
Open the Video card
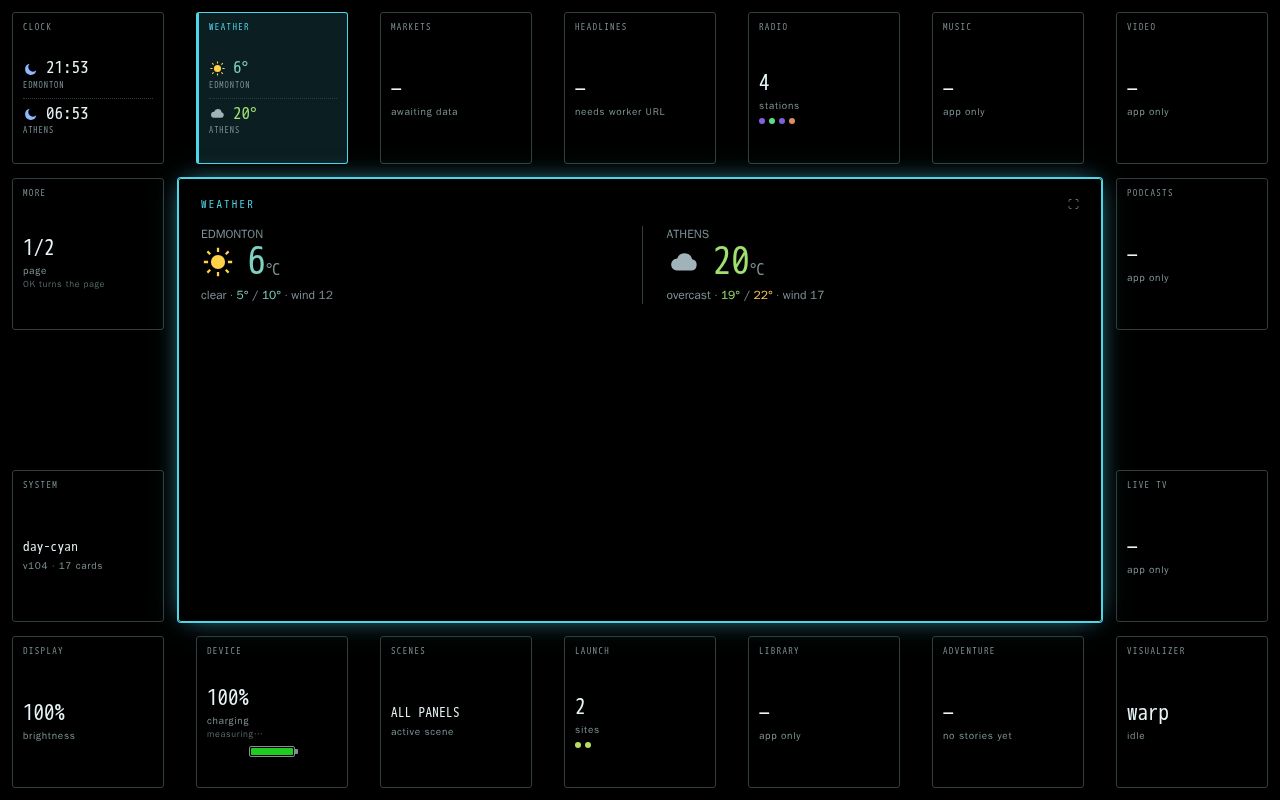pyautogui.click(x=1192, y=88)
